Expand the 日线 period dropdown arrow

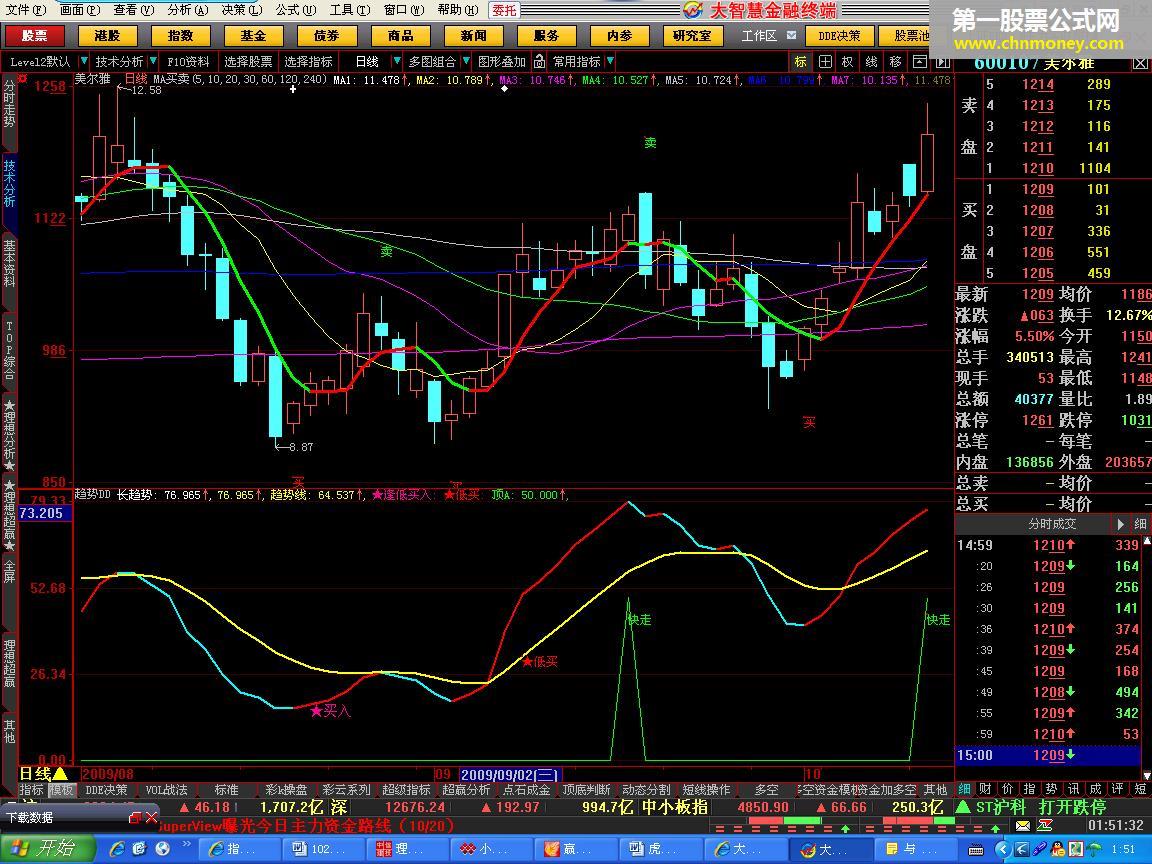pyautogui.click(x=397, y=62)
